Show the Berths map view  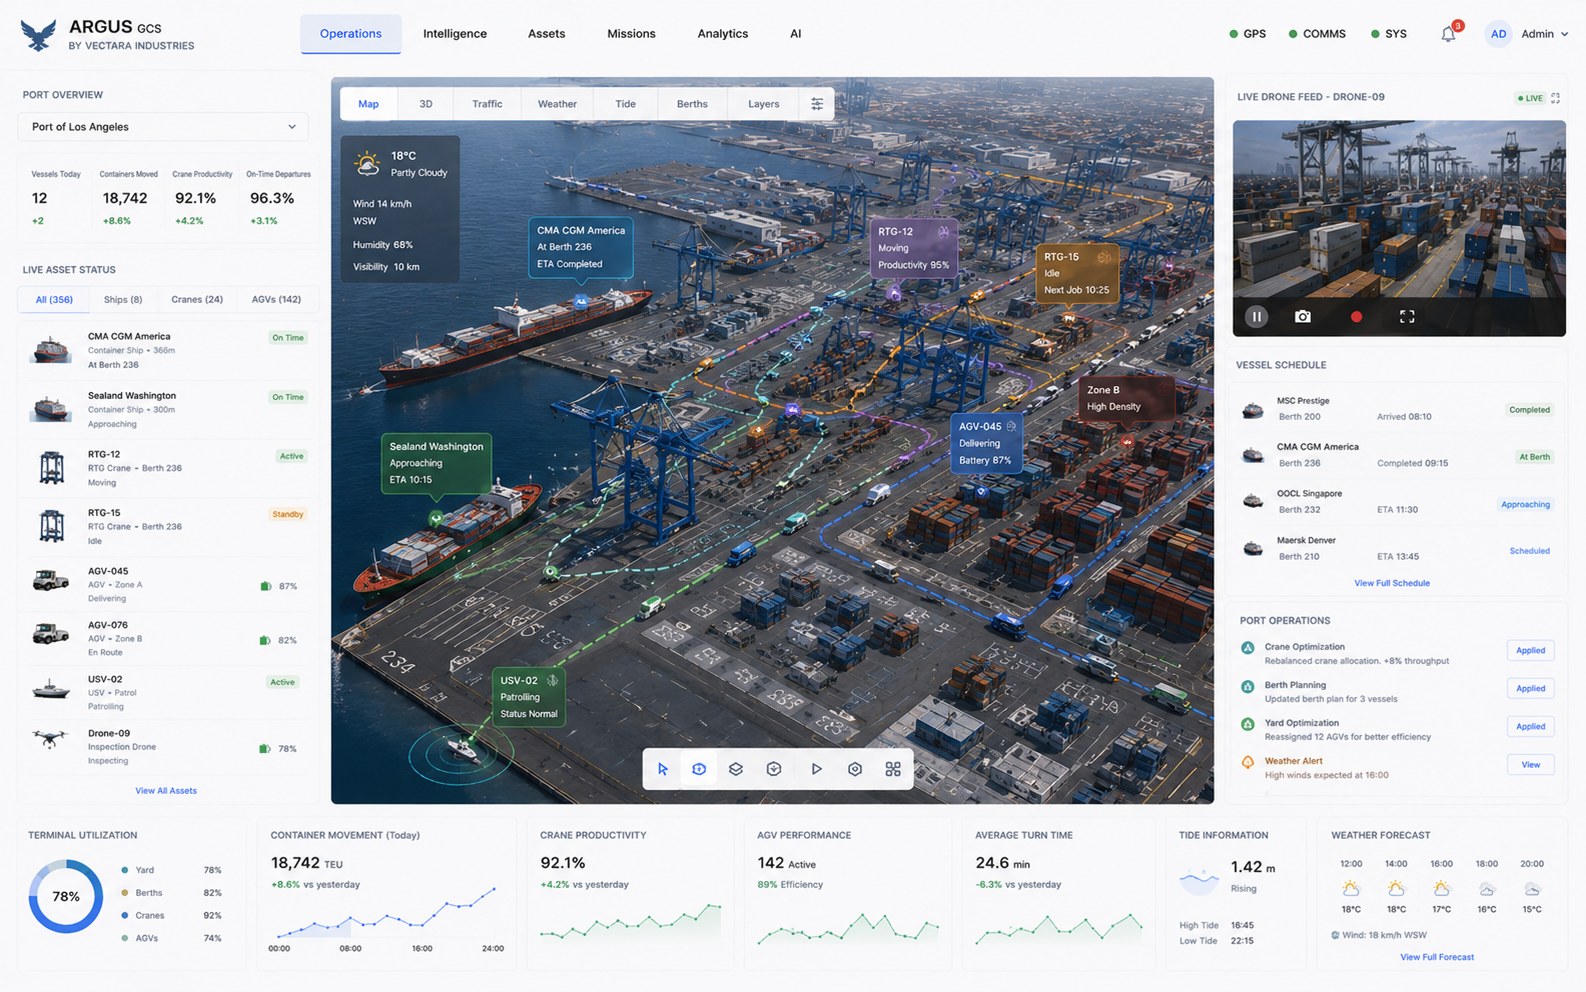(x=692, y=104)
